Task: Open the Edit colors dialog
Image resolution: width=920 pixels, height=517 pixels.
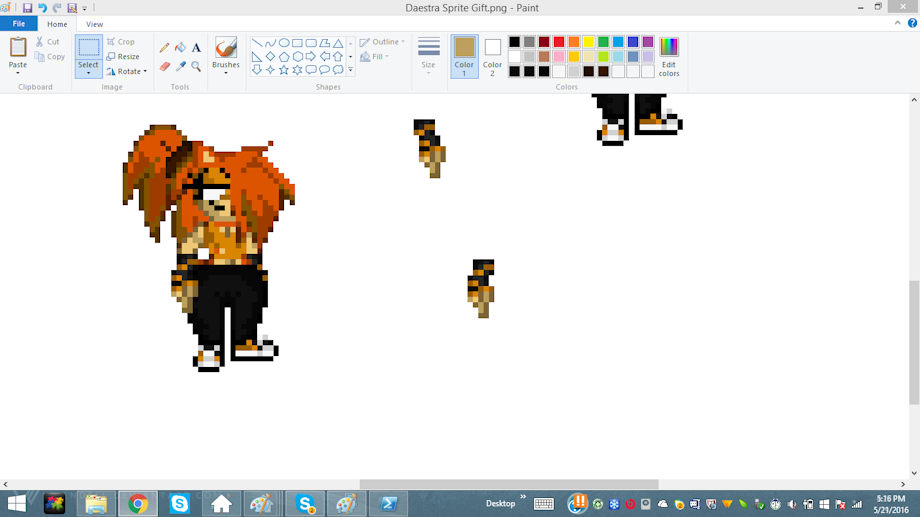Action: [x=669, y=55]
